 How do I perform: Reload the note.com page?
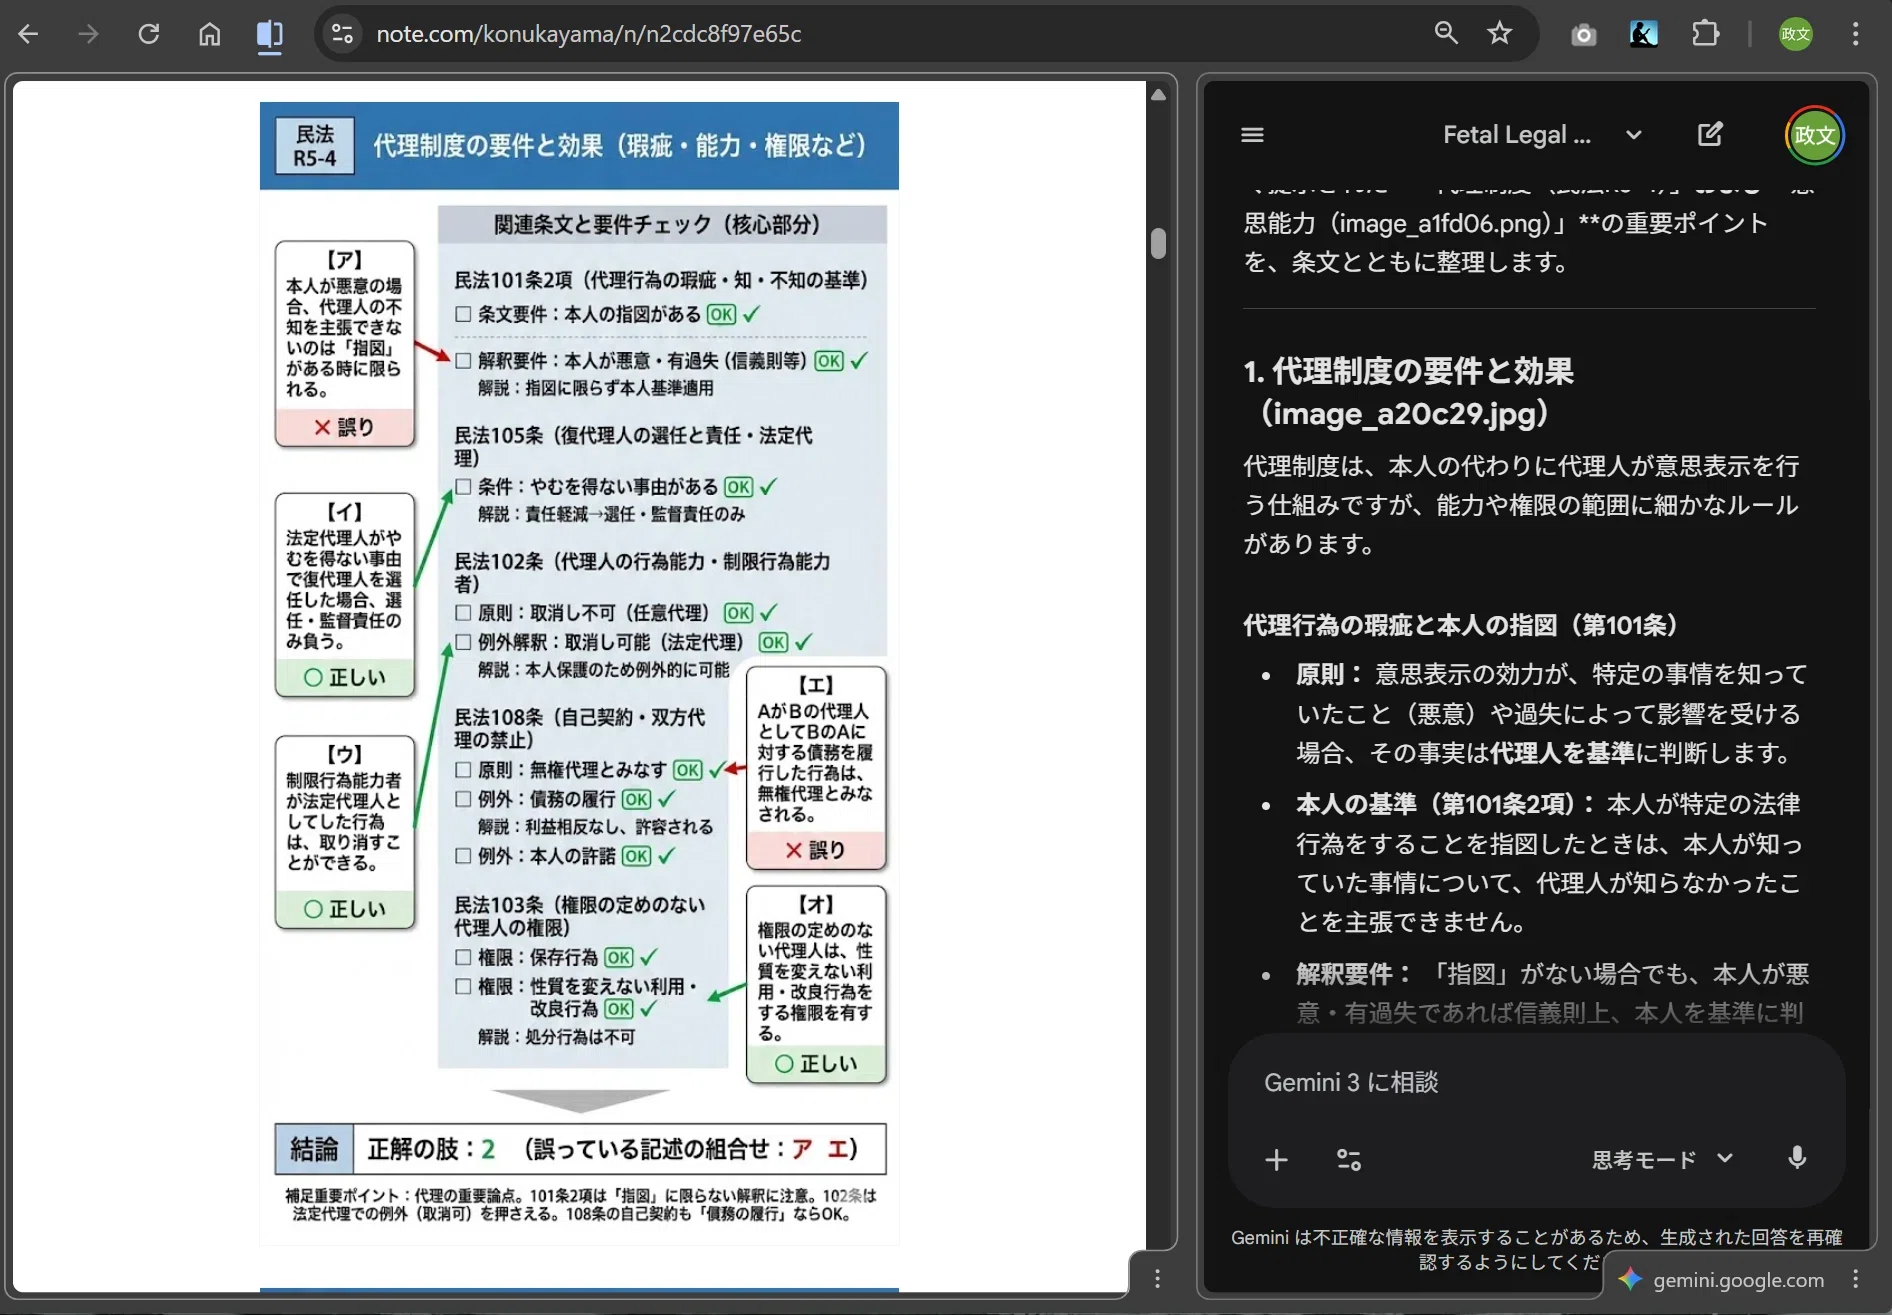[149, 34]
